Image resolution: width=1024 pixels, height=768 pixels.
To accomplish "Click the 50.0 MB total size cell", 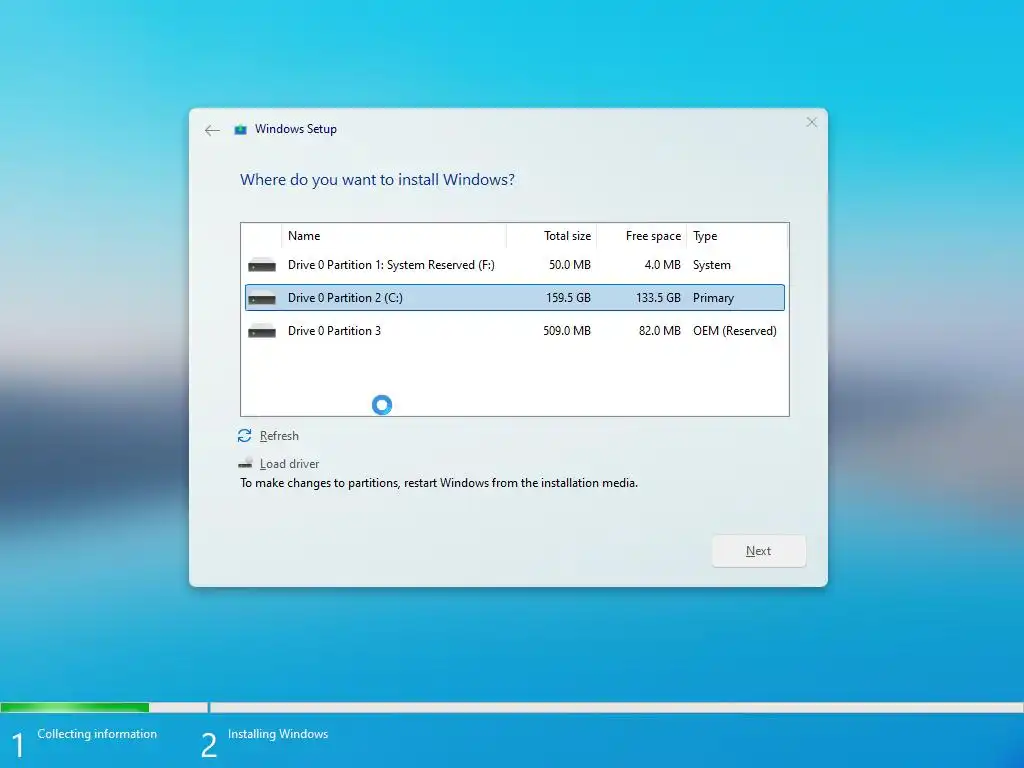I will [569, 264].
